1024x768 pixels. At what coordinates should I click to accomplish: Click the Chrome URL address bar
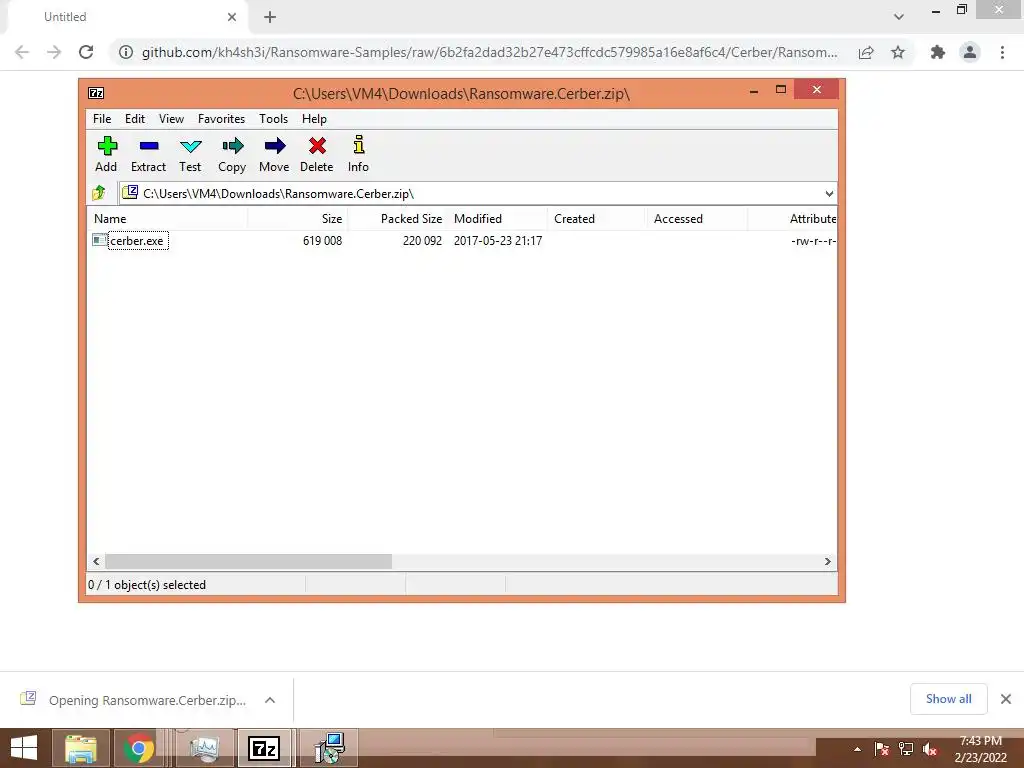point(489,52)
